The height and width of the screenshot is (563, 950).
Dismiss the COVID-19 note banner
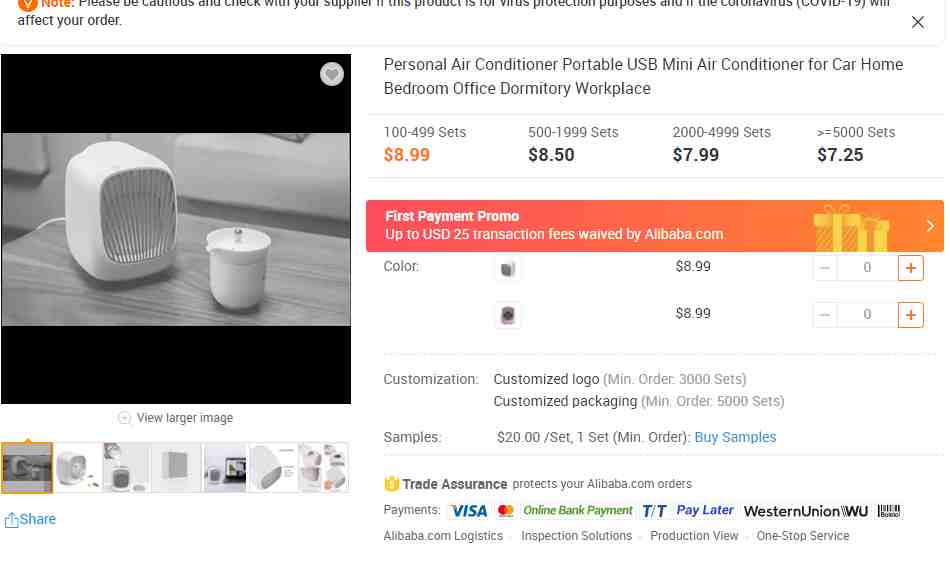pyautogui.click(x=917, y=22)
